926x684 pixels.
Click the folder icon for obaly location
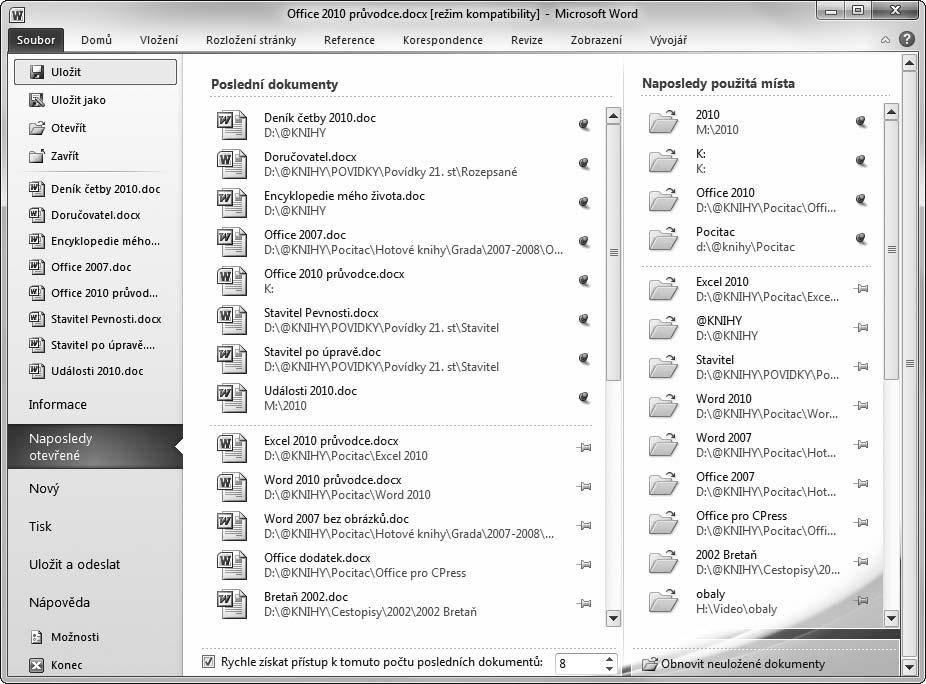(x=663, y=600)
